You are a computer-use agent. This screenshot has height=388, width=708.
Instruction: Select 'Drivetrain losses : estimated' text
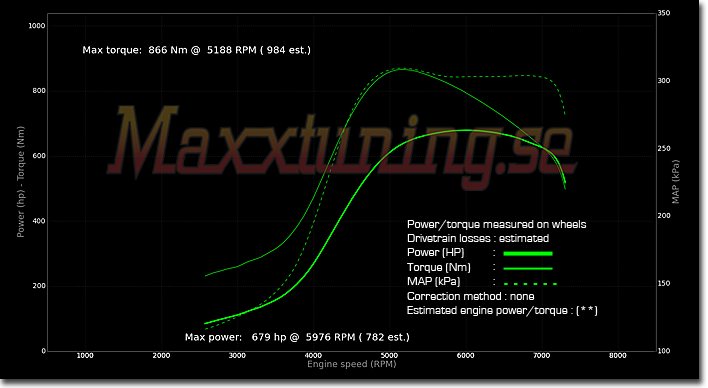478,238
